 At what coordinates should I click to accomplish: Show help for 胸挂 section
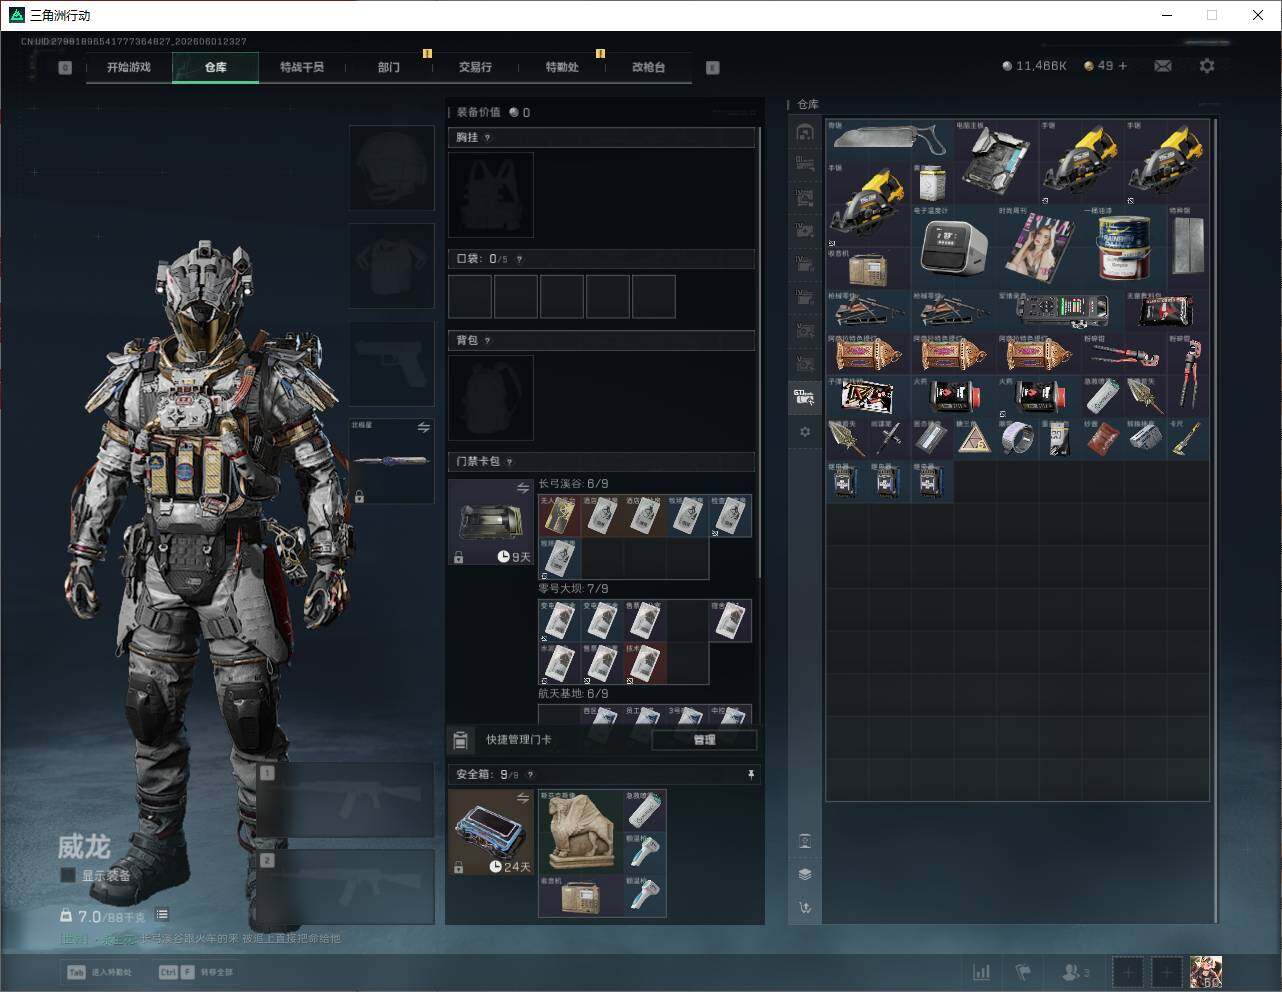point(487,137)
